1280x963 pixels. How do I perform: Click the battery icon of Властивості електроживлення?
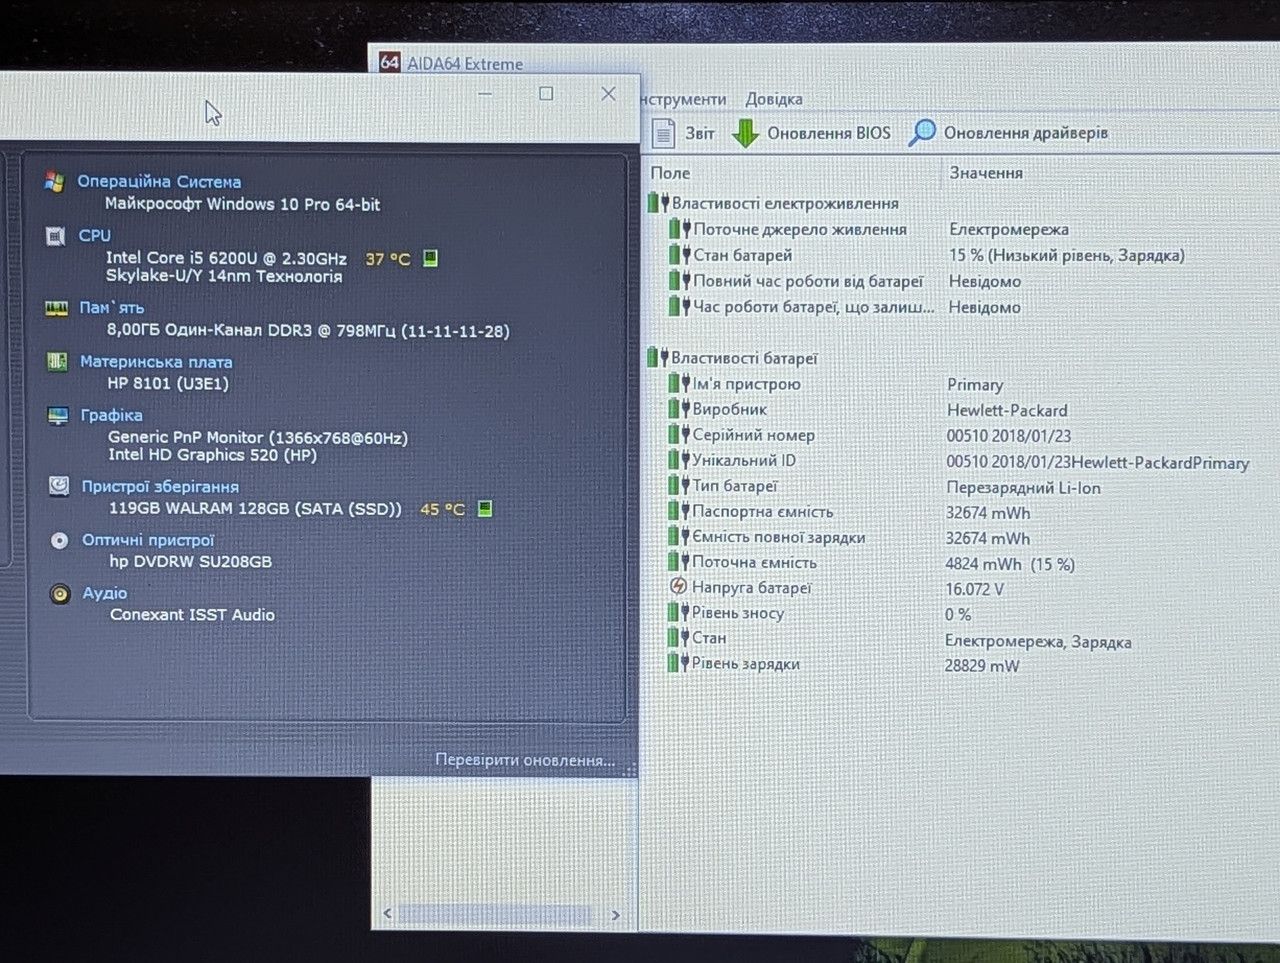[x=658, y=203]
